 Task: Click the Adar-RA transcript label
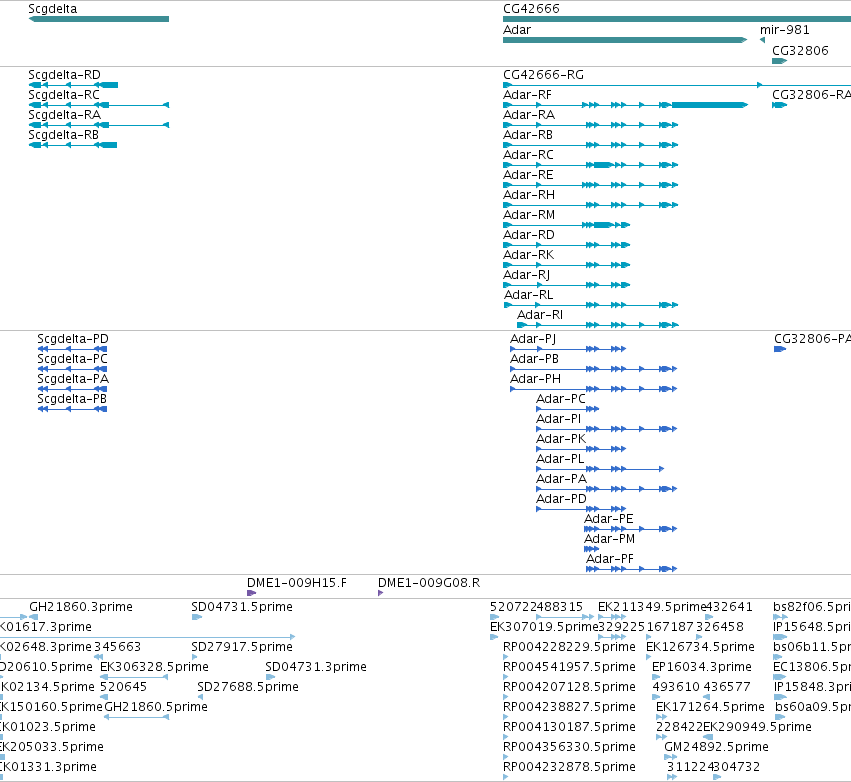pyautogui.click(x=529, y=115)
